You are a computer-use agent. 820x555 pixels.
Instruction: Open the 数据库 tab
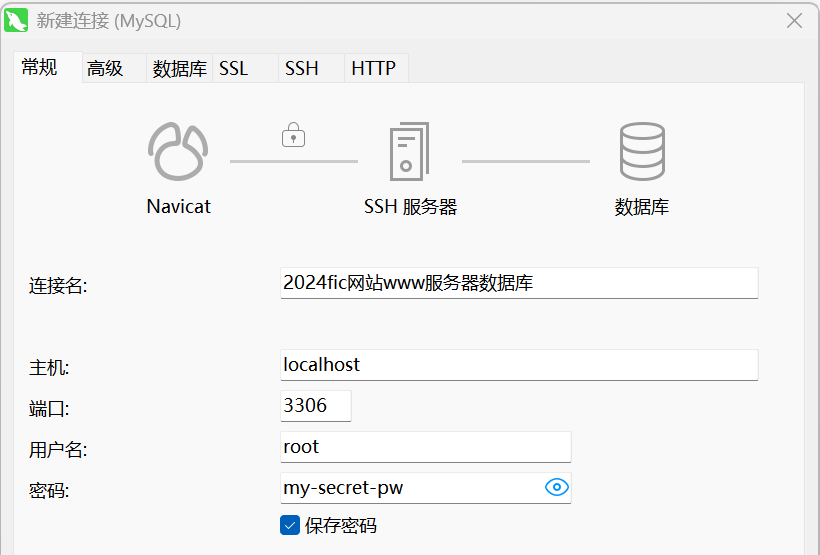pyautogui.click(x=179, y=68)
